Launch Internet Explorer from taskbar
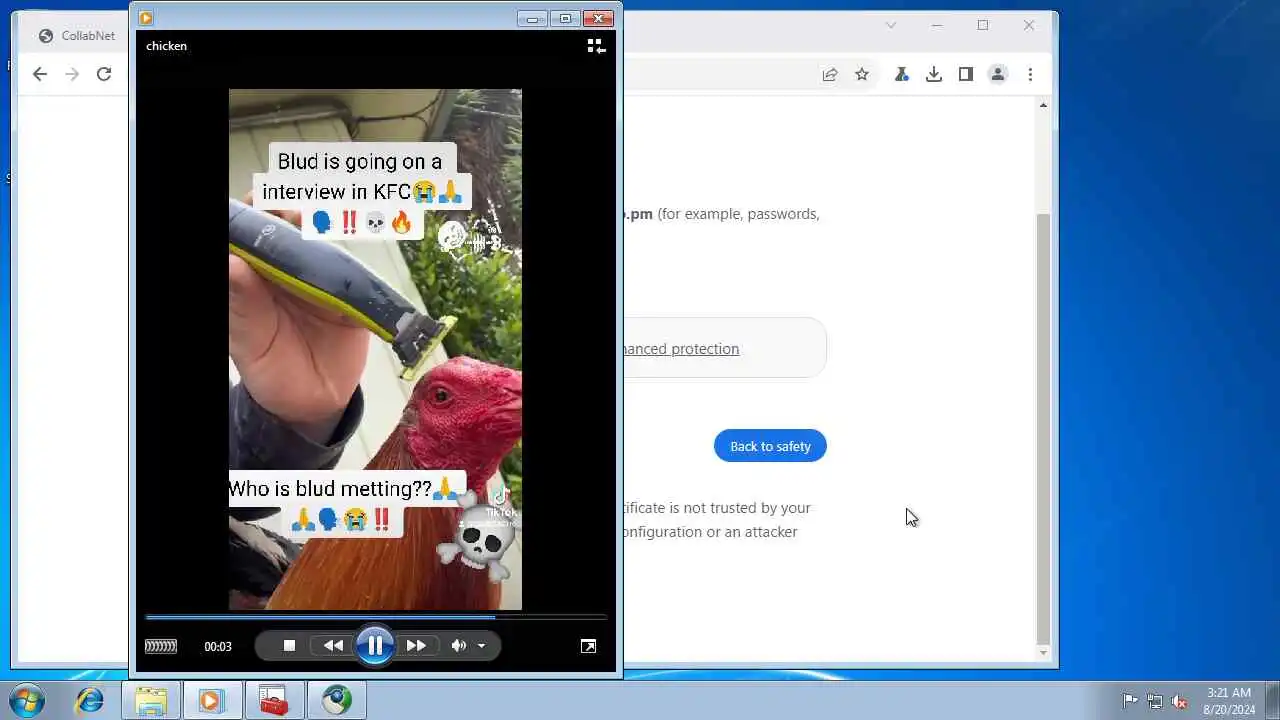This screenshot has width=1280, height=720. 90,701
